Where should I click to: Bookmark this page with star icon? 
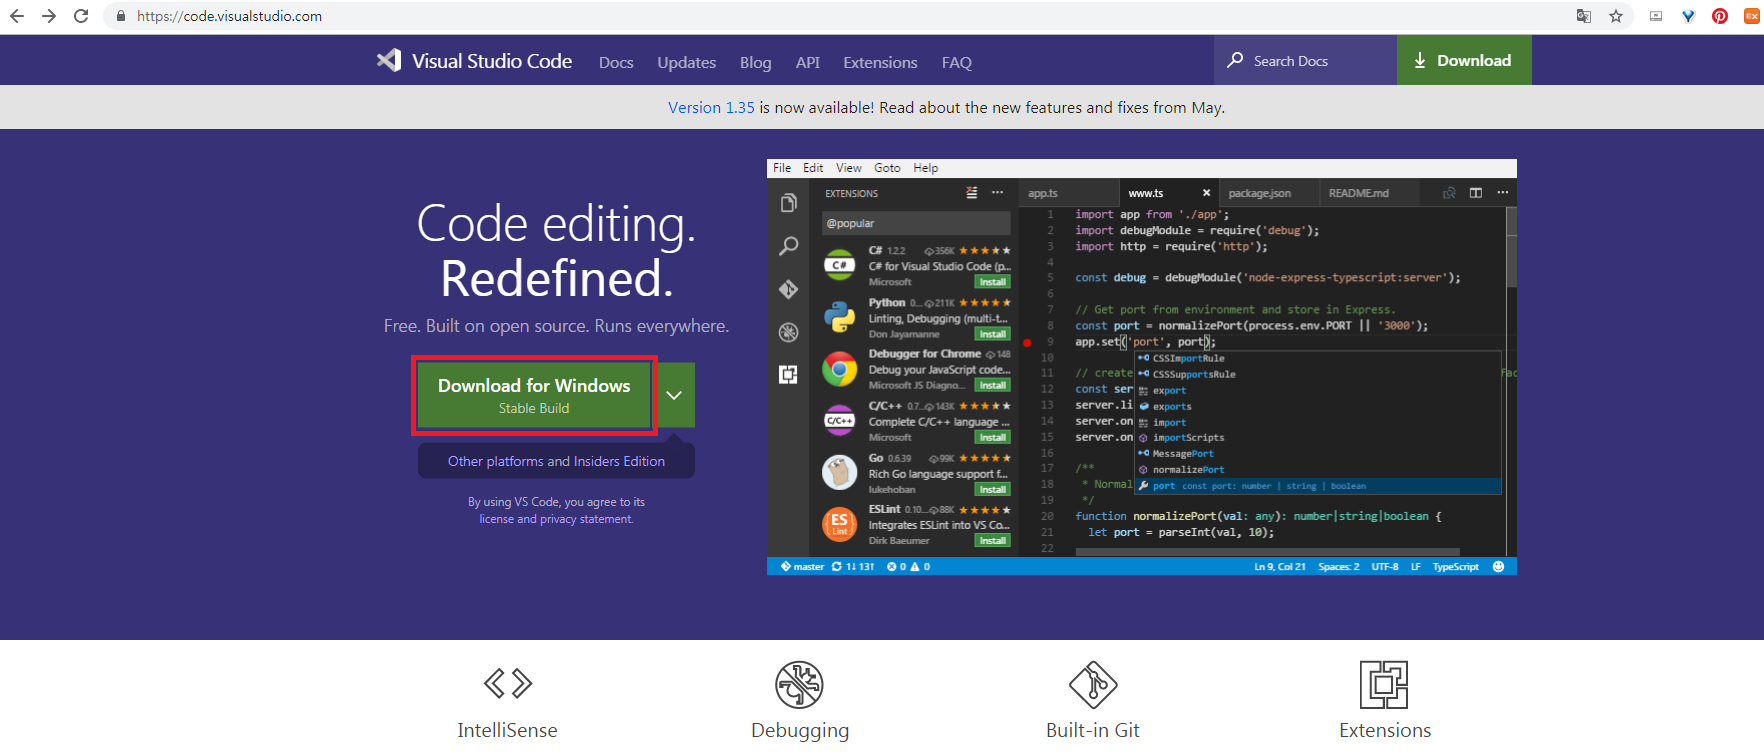1616,16
